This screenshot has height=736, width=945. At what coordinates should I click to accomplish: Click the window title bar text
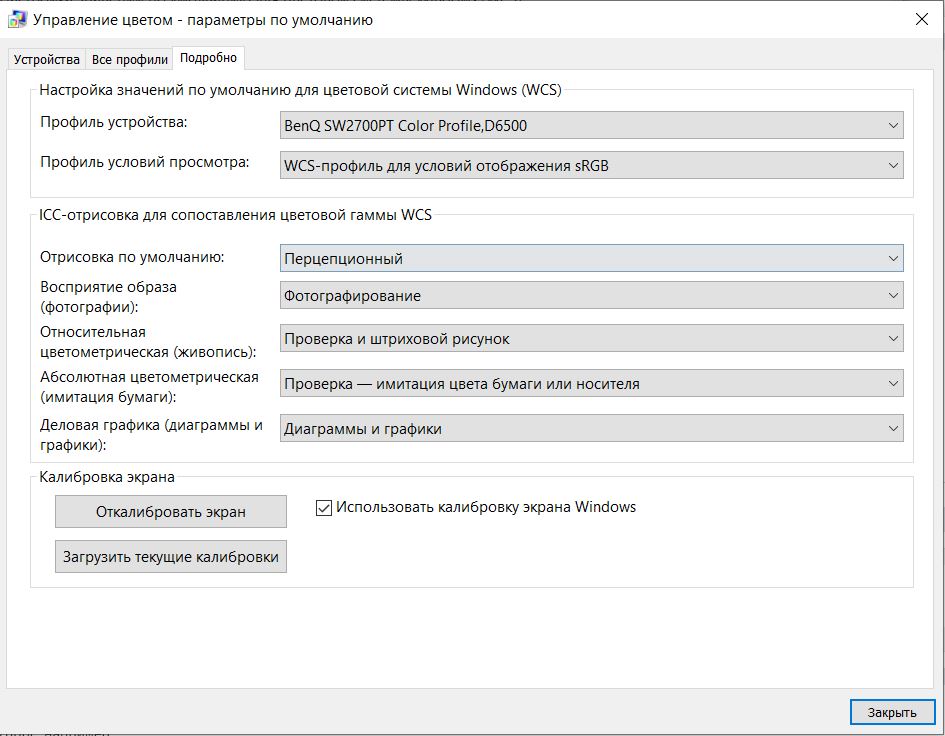pyautogui.click(x=203, y=19)
